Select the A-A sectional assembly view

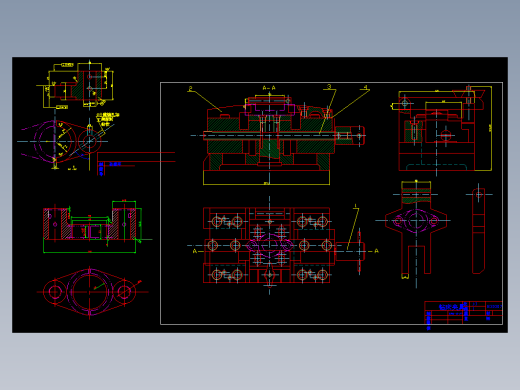tap(278, 138)
